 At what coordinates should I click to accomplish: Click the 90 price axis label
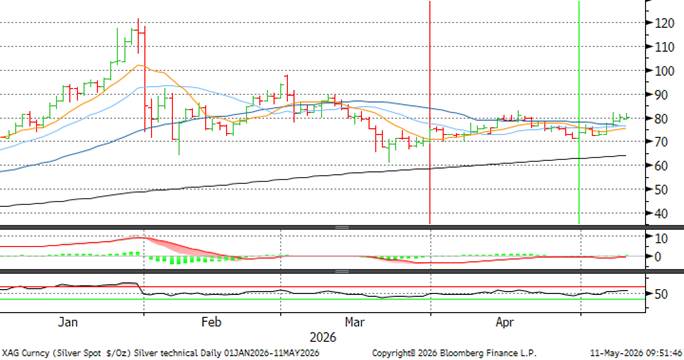662,95
